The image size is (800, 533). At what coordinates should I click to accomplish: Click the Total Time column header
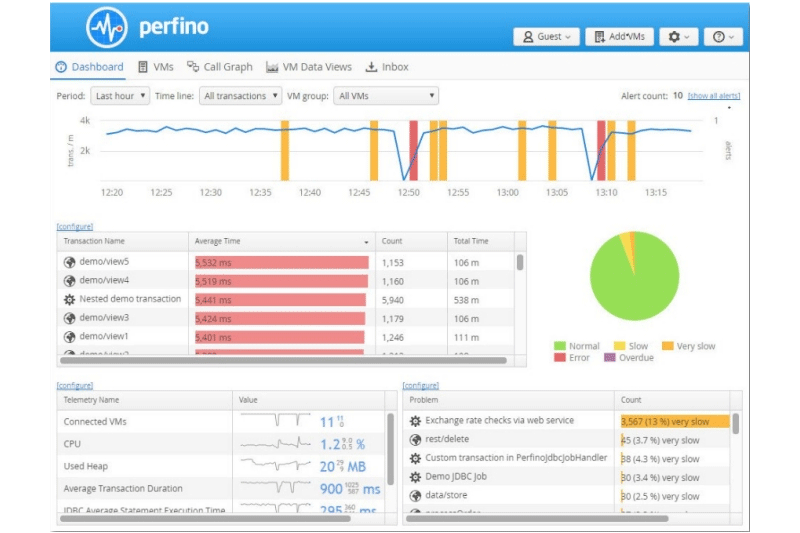[481, 241]
